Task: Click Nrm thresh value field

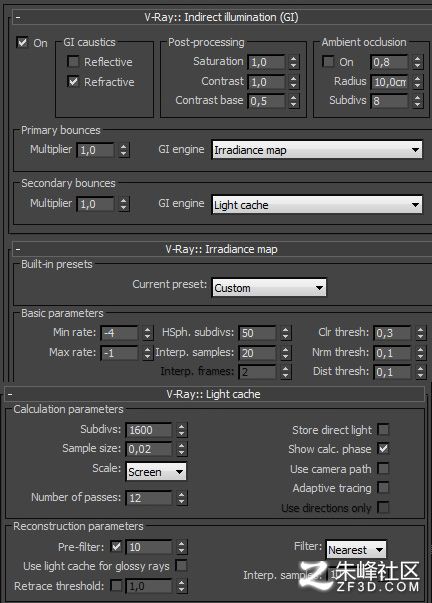Action: pyautogui.click(x=392, y=353)
